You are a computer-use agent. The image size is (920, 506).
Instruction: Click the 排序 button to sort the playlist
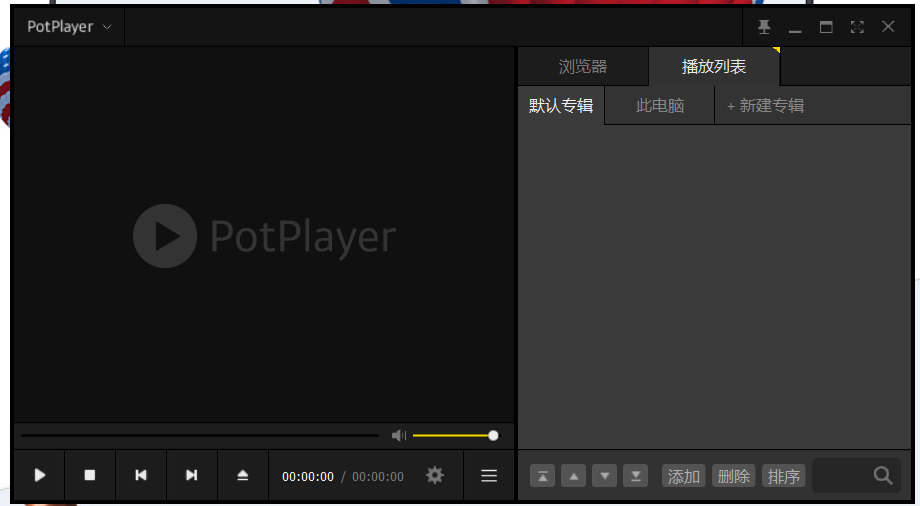click(x=783, y=476)
